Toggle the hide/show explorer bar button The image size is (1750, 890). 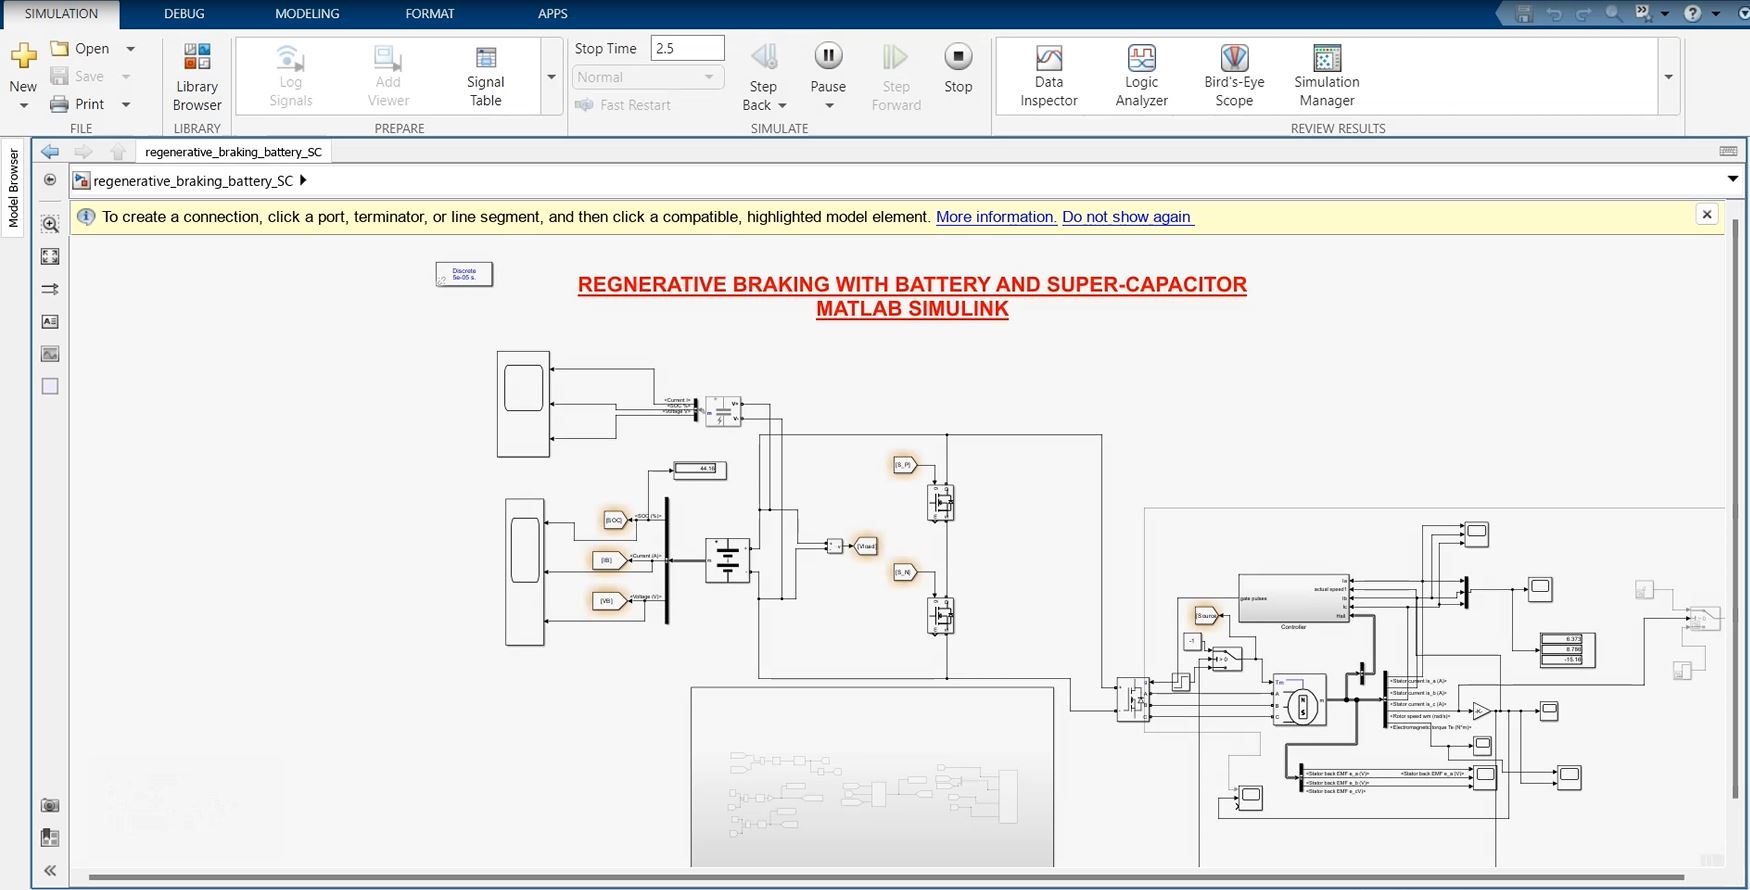[50, 180]
